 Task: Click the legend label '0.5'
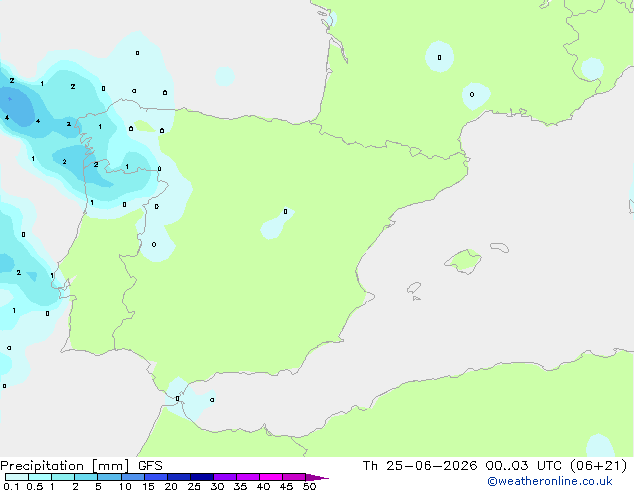pyautogui.click(x=35, y=486)
